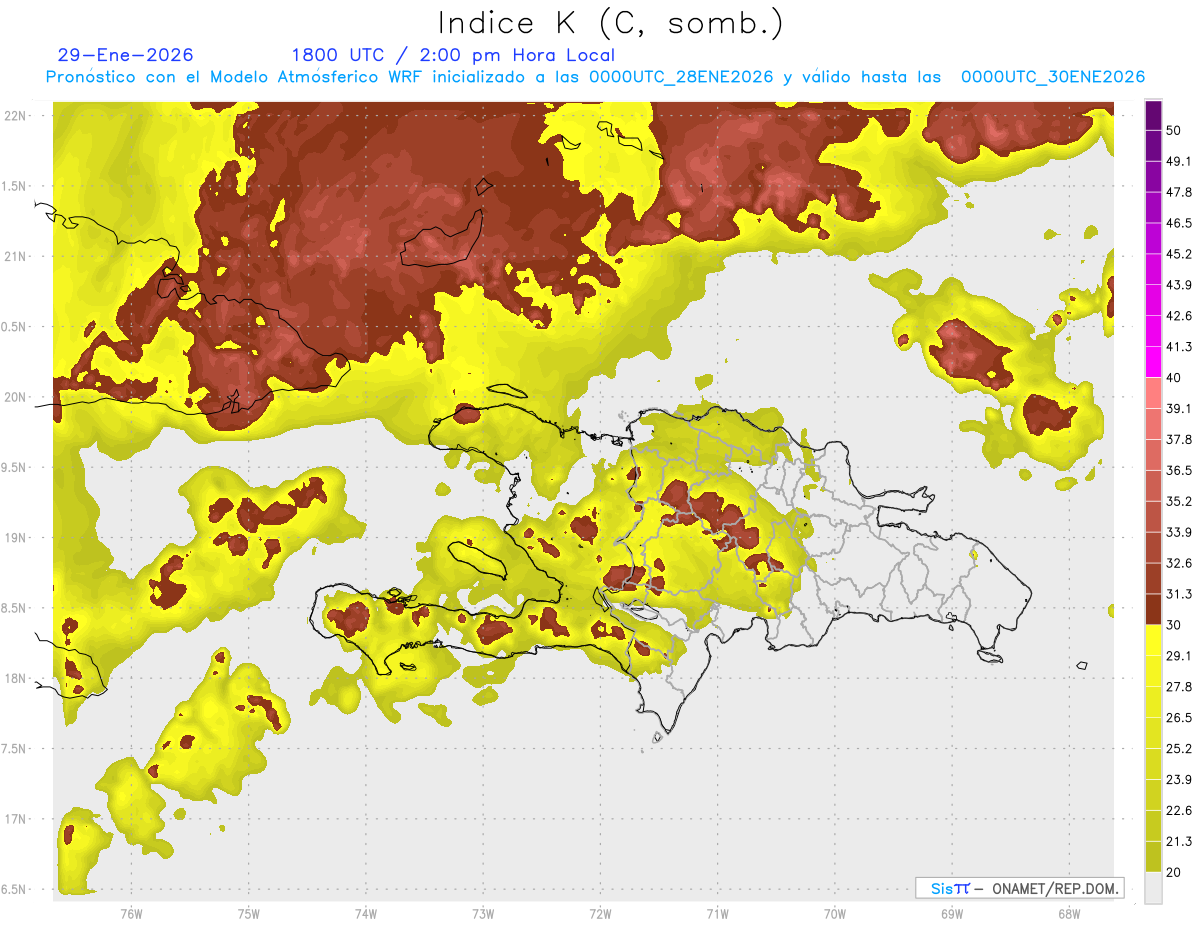Click the "33.9" color bar value
Viewport: 1200px width, 927px height.
pos(1179,532)
